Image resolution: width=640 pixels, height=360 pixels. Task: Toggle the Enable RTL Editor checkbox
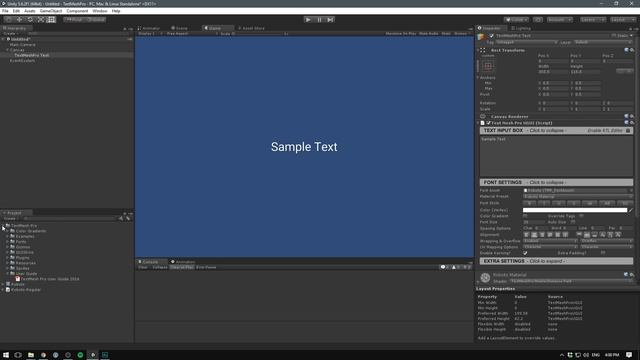click(x=628, y=131)
